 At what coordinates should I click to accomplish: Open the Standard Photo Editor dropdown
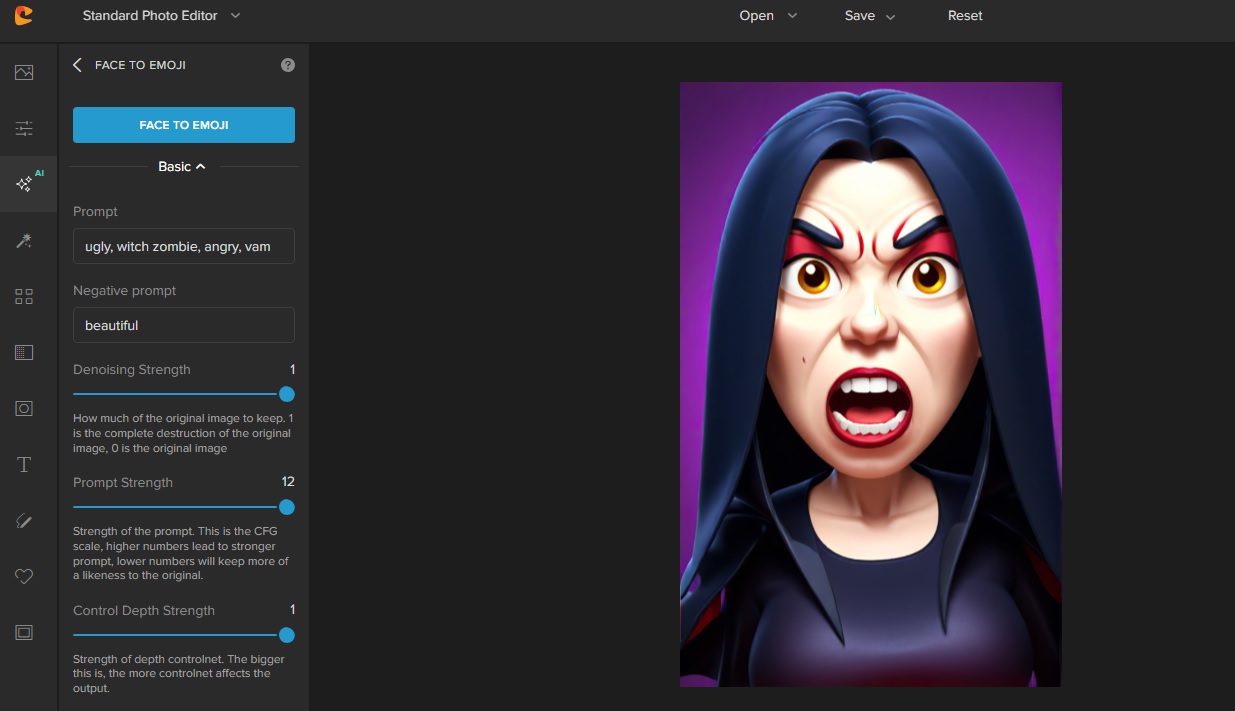161,16
